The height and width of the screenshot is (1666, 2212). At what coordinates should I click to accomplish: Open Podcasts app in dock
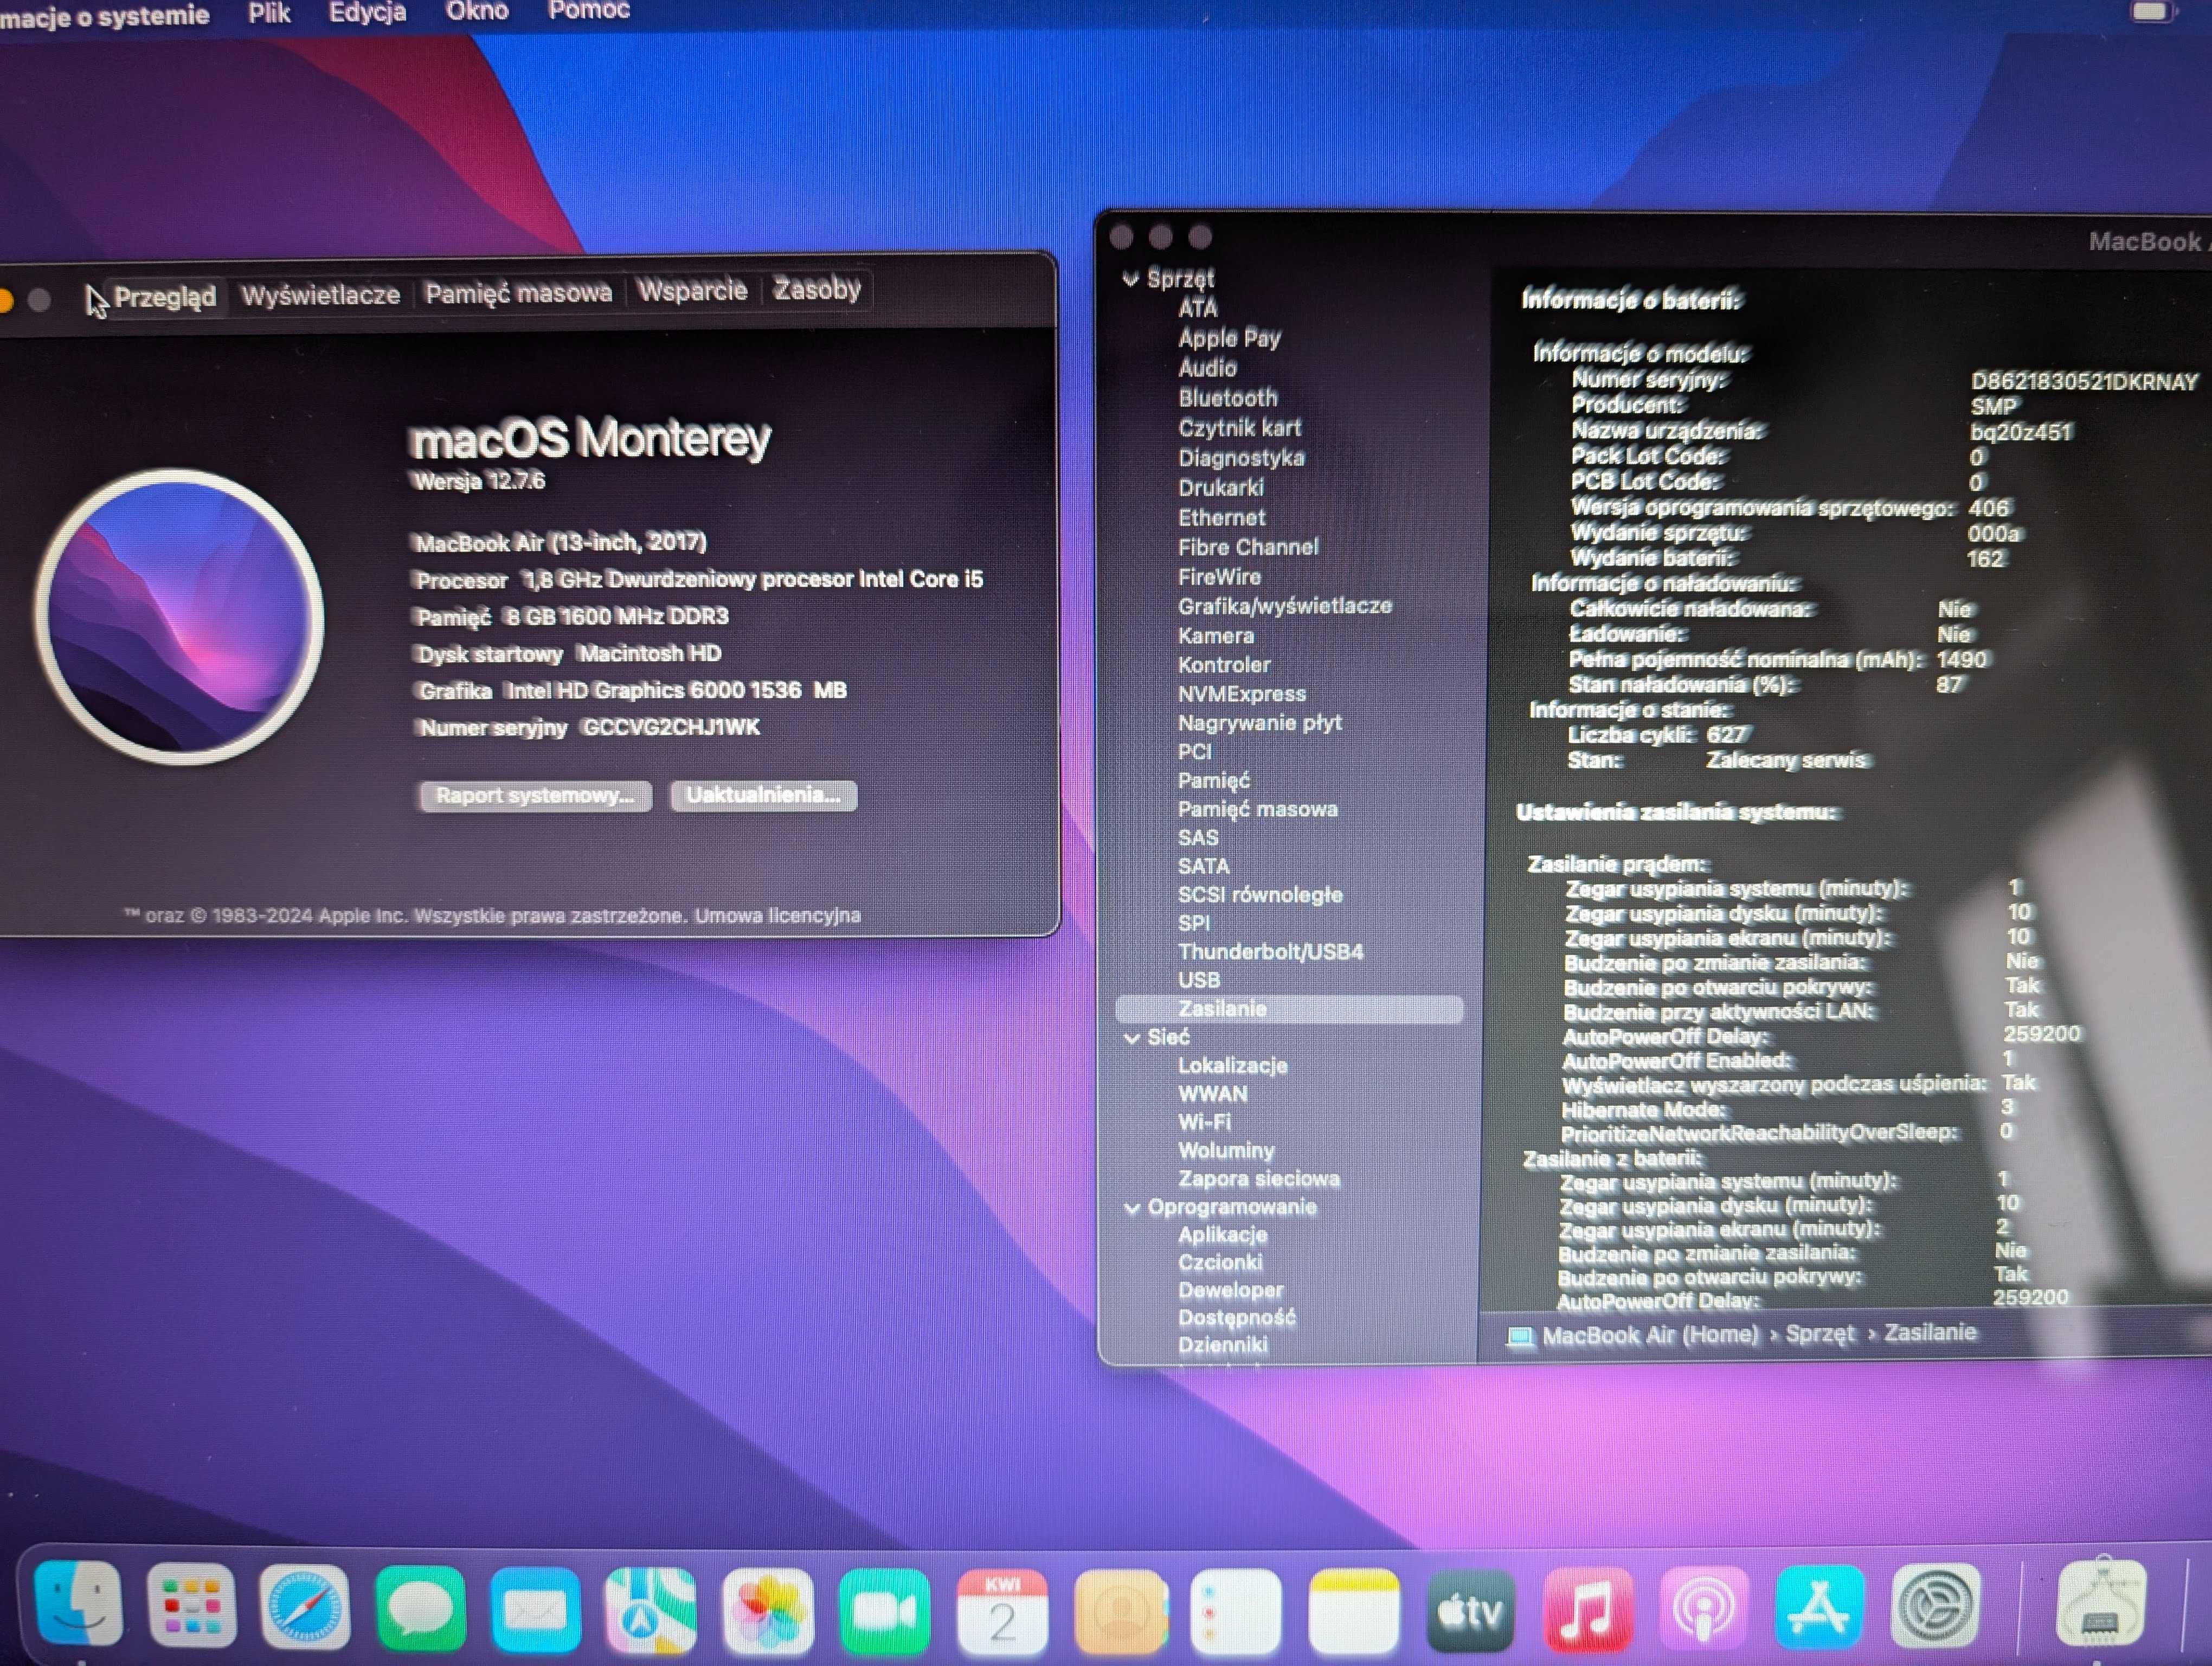point(1704,1608)
